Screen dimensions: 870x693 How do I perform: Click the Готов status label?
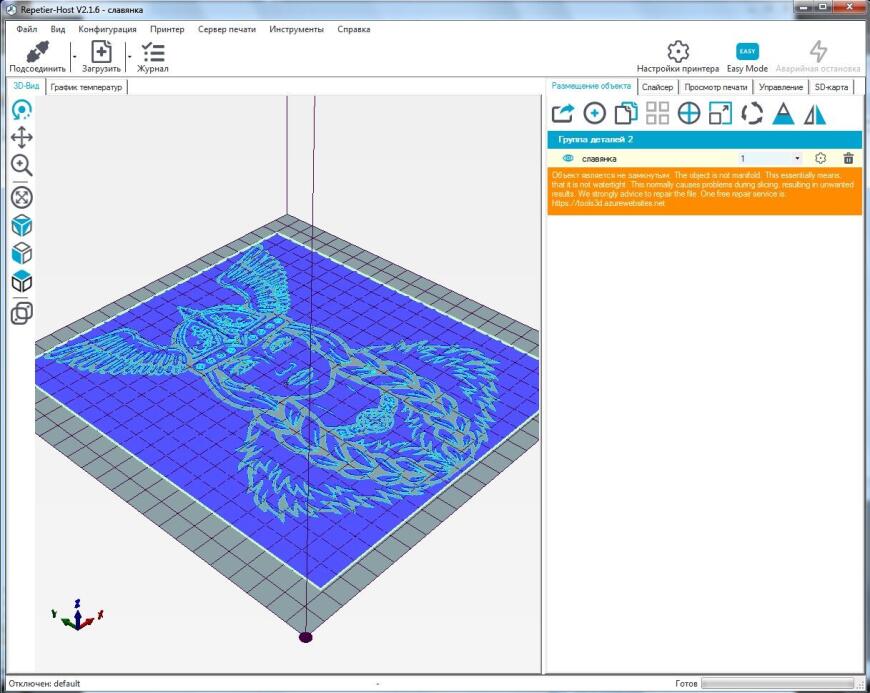pyautogui.click(x=686, y=684)
